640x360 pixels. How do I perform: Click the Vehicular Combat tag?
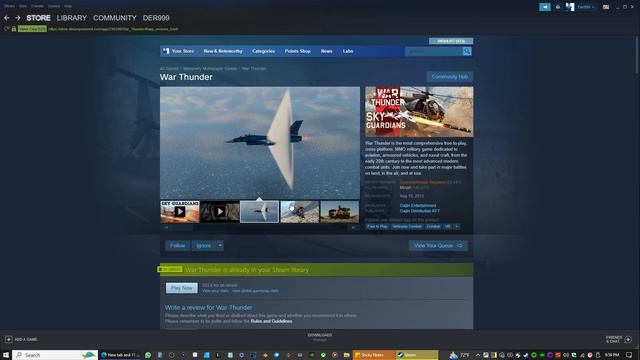point(407,227)
